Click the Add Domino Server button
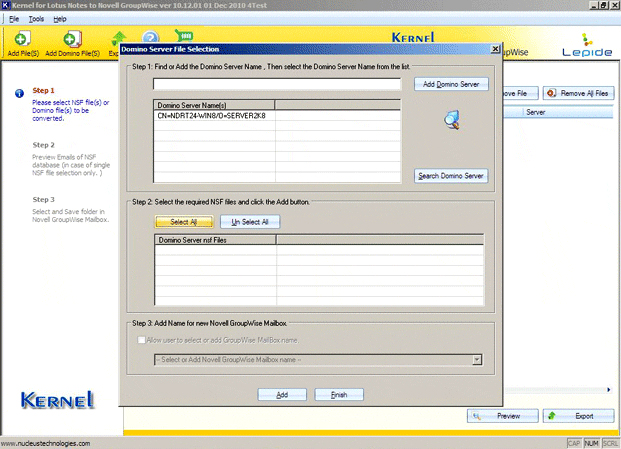Screen dimensions: 621x449 (451, 84)
